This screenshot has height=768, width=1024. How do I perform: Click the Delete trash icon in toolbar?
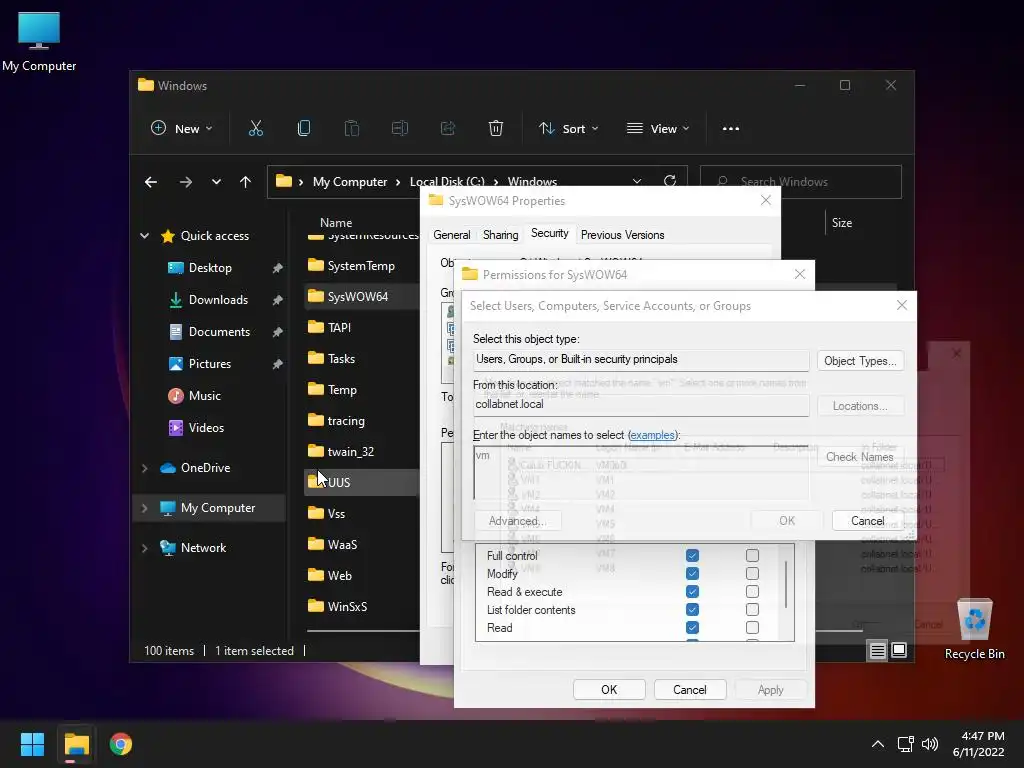[496, 129]
